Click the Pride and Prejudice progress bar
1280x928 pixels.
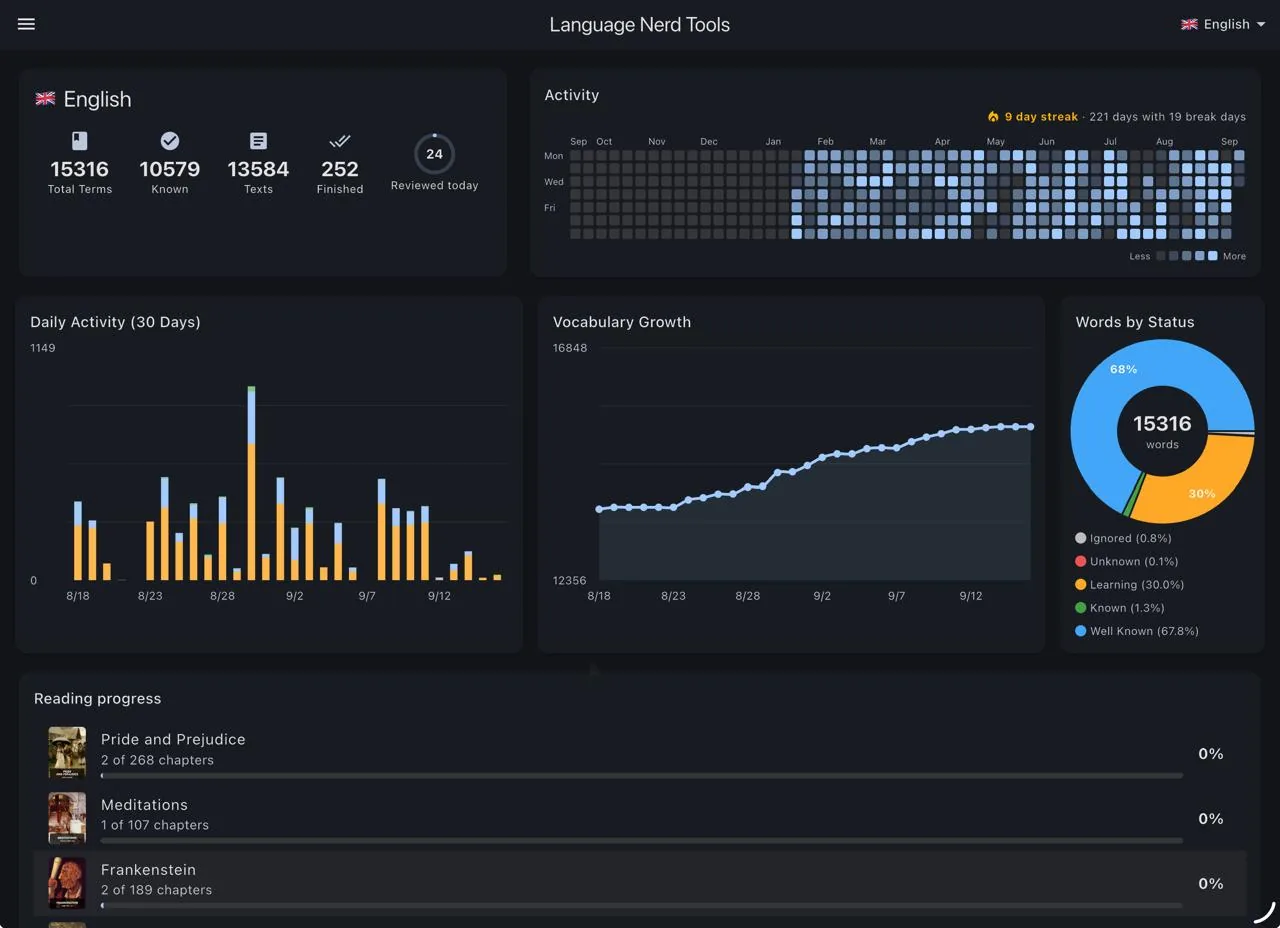tap(642, 775)
